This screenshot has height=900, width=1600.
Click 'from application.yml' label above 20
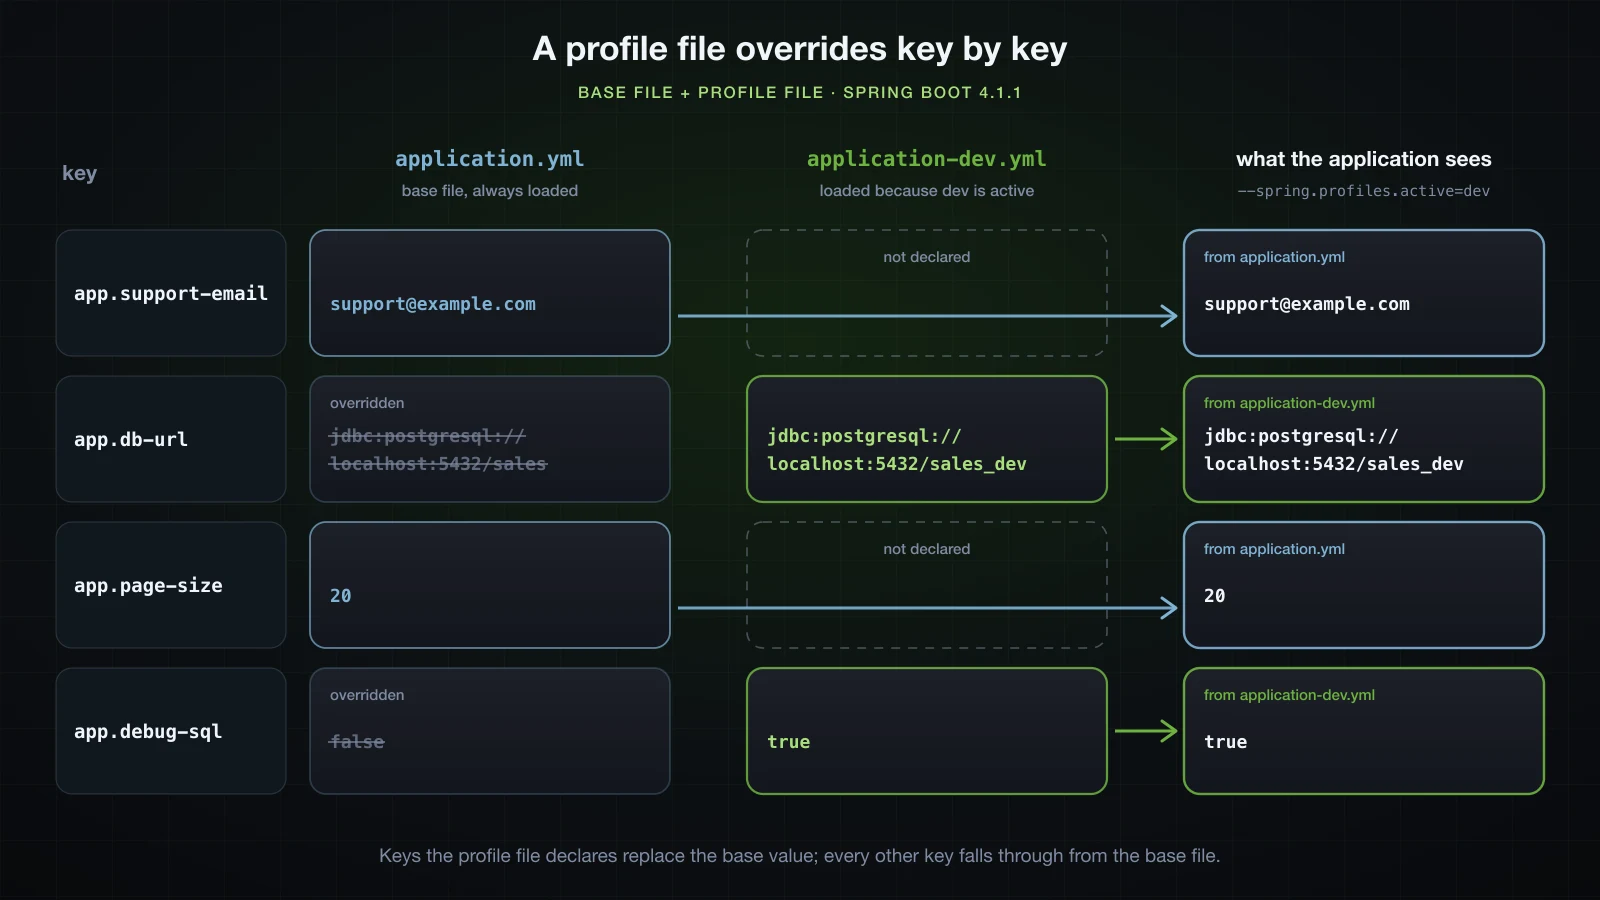point(1274,549)
